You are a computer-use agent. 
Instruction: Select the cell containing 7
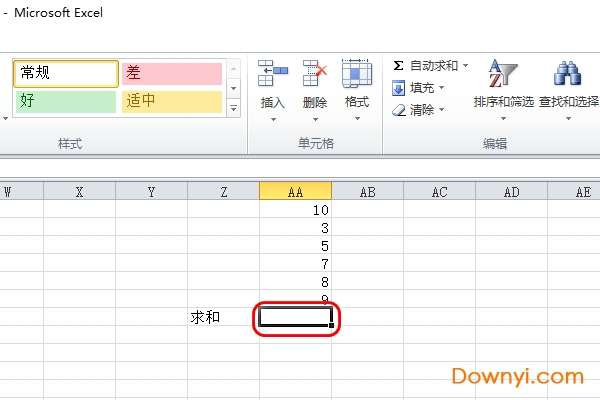pos(295,263)
